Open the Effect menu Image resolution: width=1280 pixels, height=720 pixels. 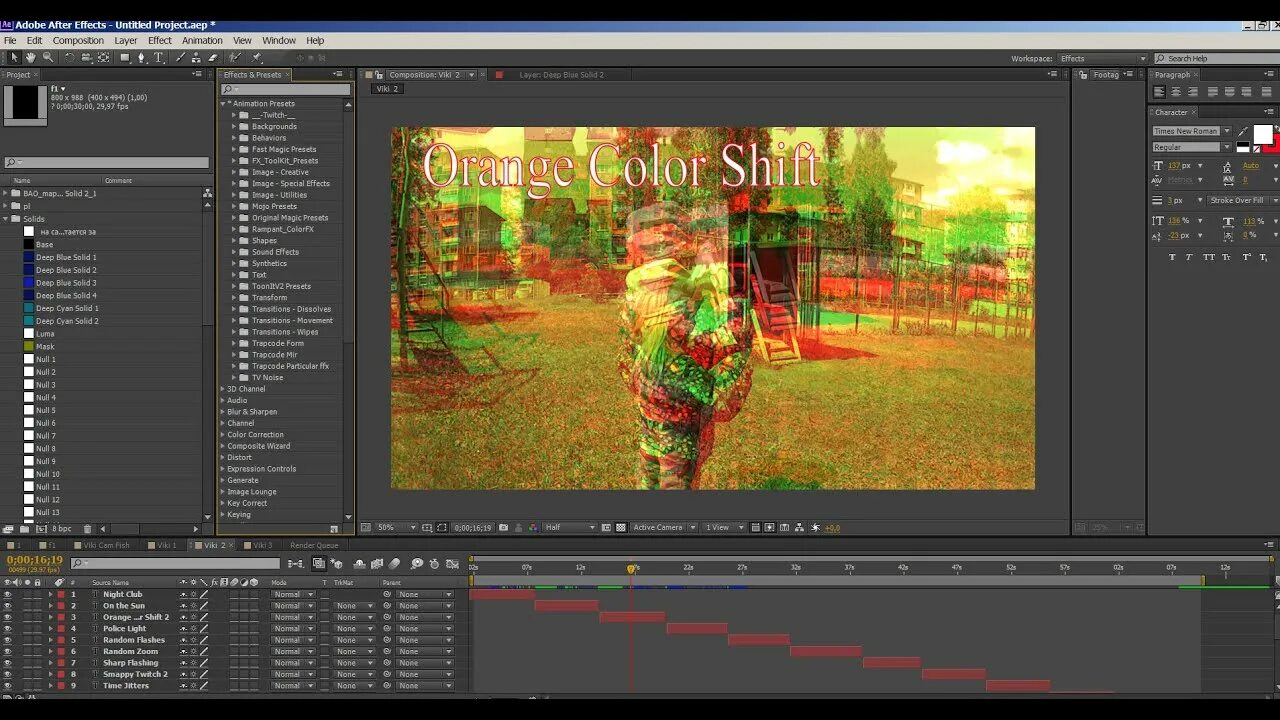click(x=160, y=41)
